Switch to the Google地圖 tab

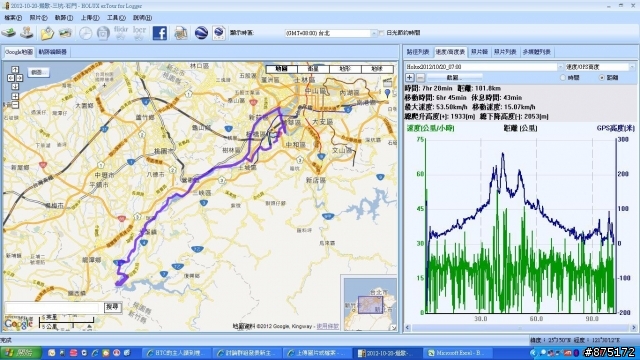19,52
